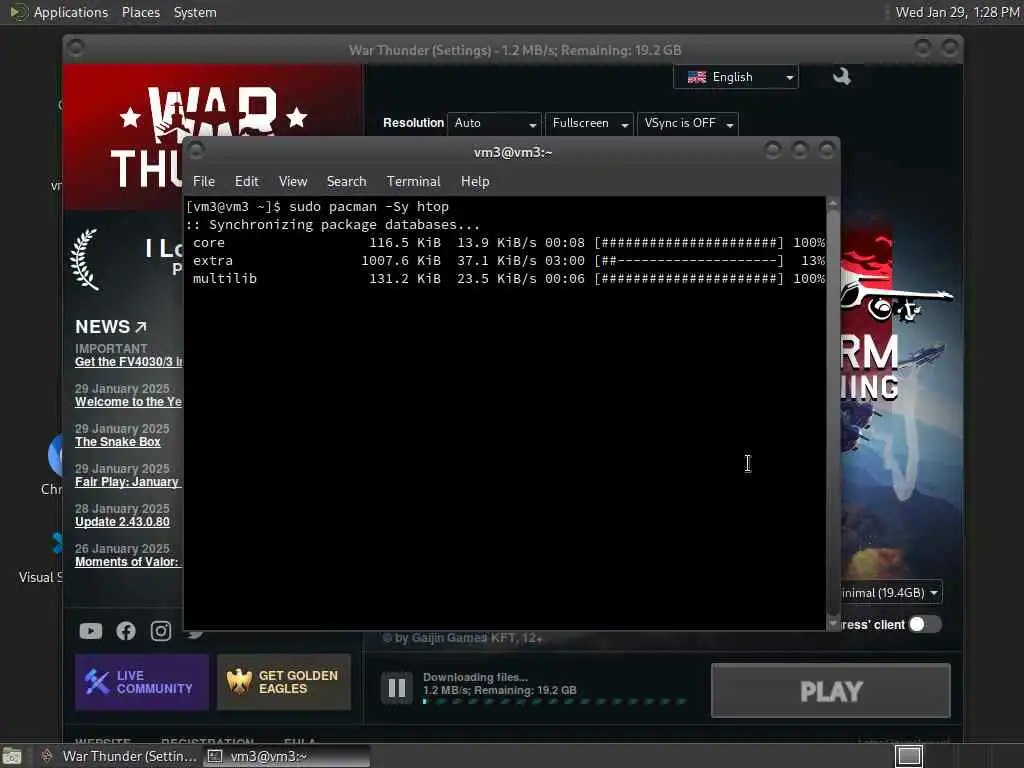Click the Live Community crossed-swords icon
This screenshot has width=1024, height=768.
tap(97, 682)
